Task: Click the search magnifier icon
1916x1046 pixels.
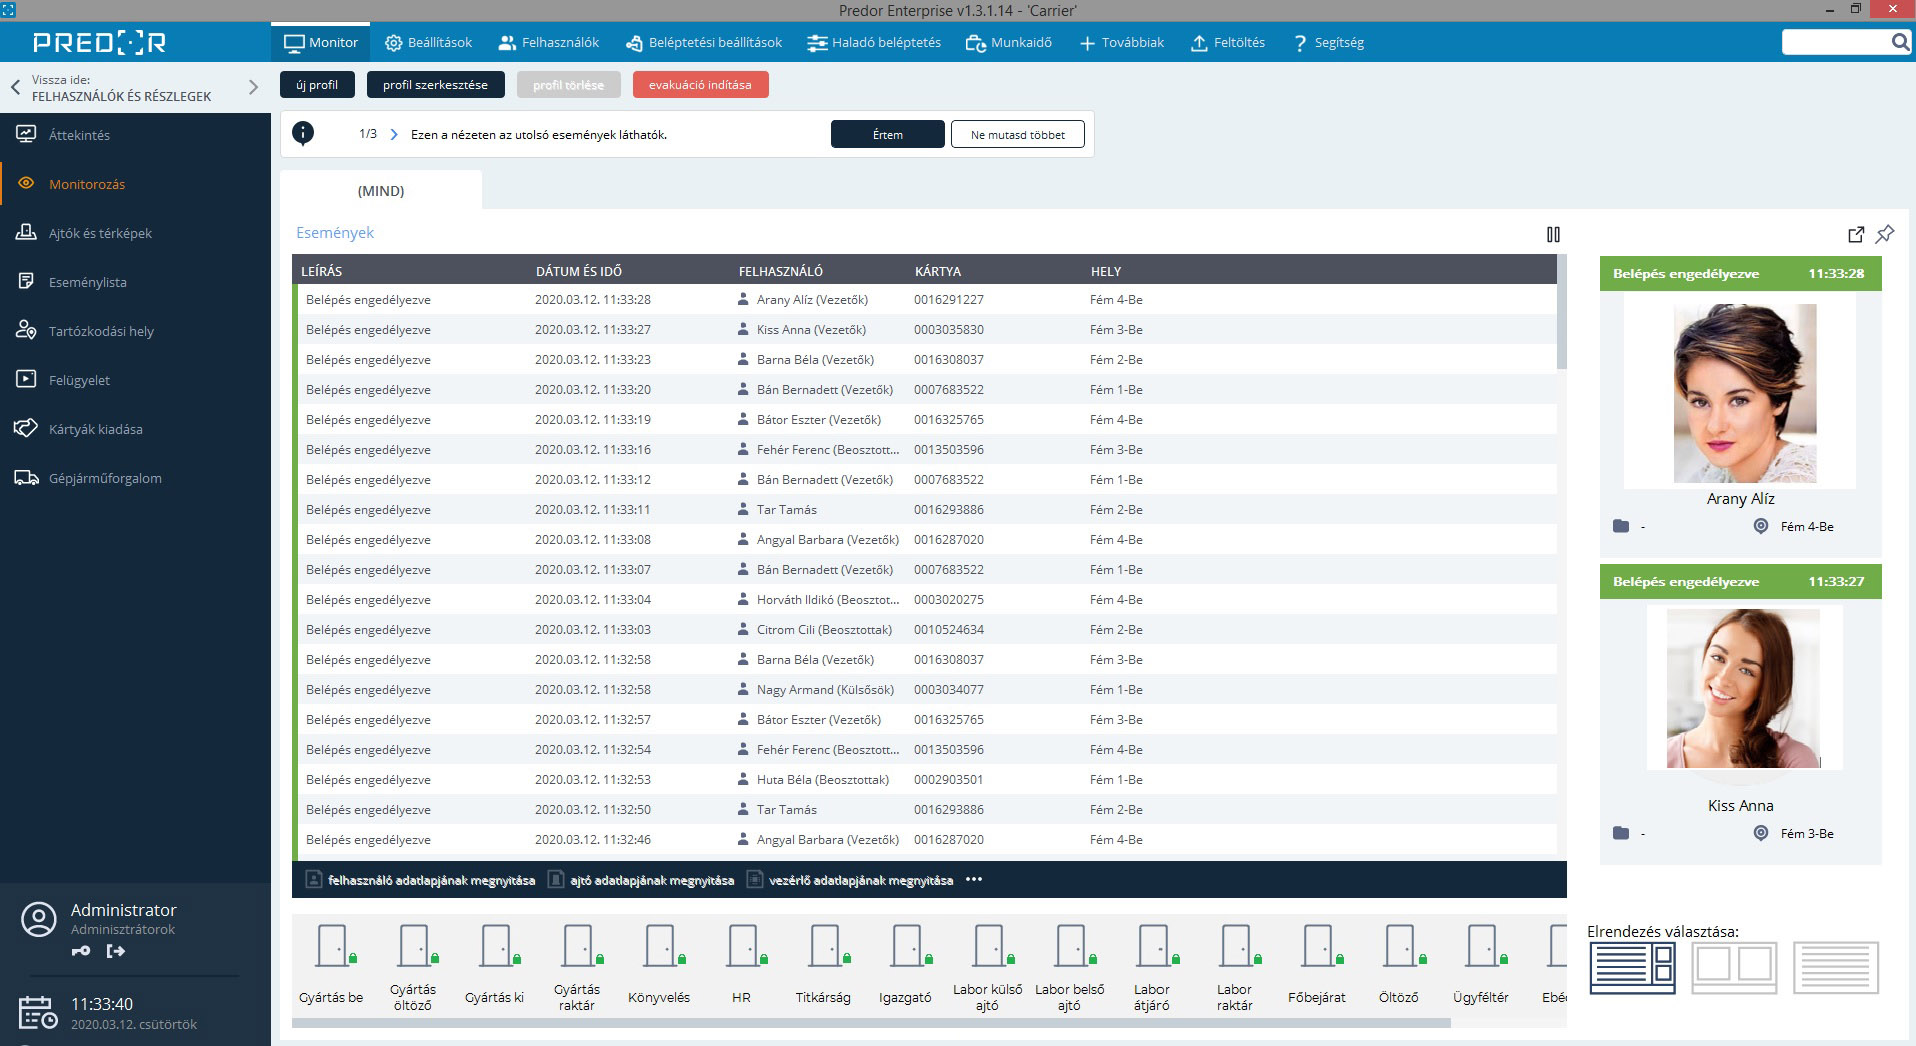Action: click(1900, 42)
